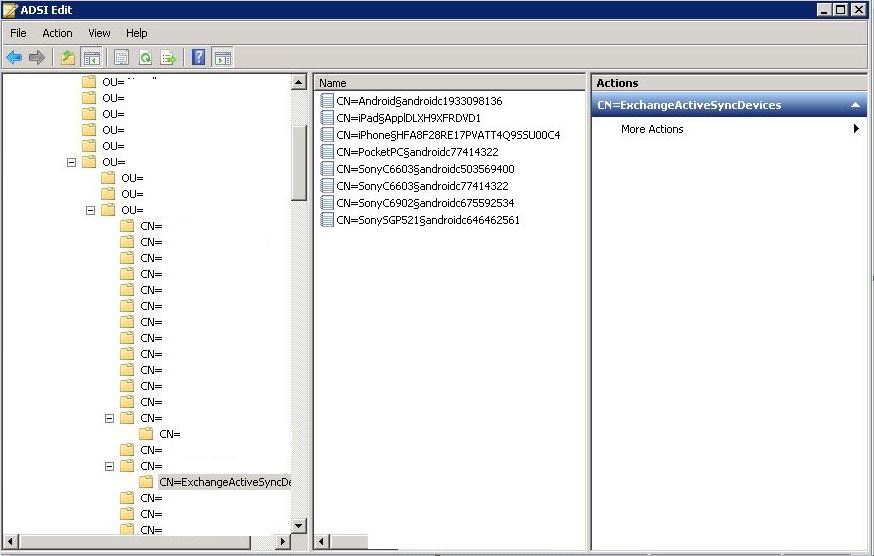Select CN=PocketPC§androidc77414322 entry
Viewport: 874px width, 556px height.
[x=417, y=152]
